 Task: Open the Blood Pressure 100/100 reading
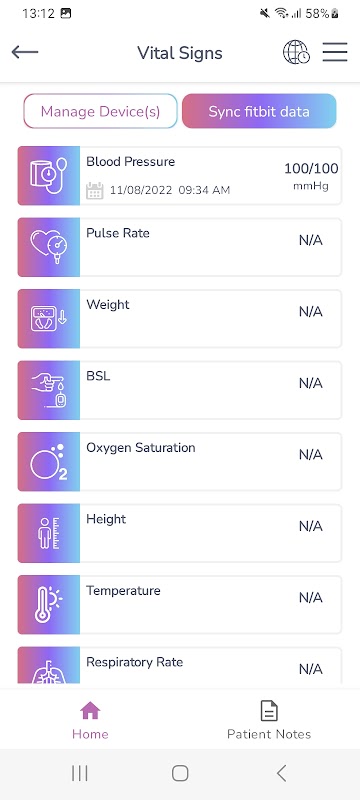(179, 176)
